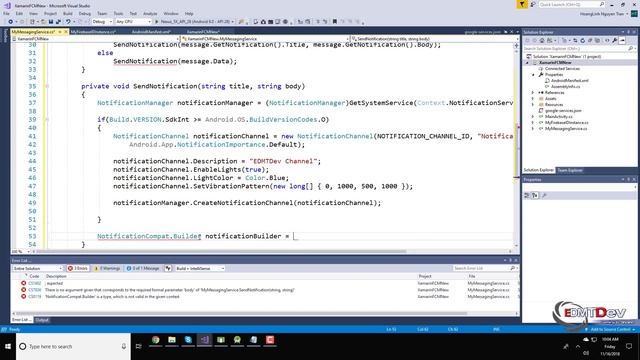Switch to the Team Explorer tab
This screenshot has width=640, height=360.
click(570, 170)
